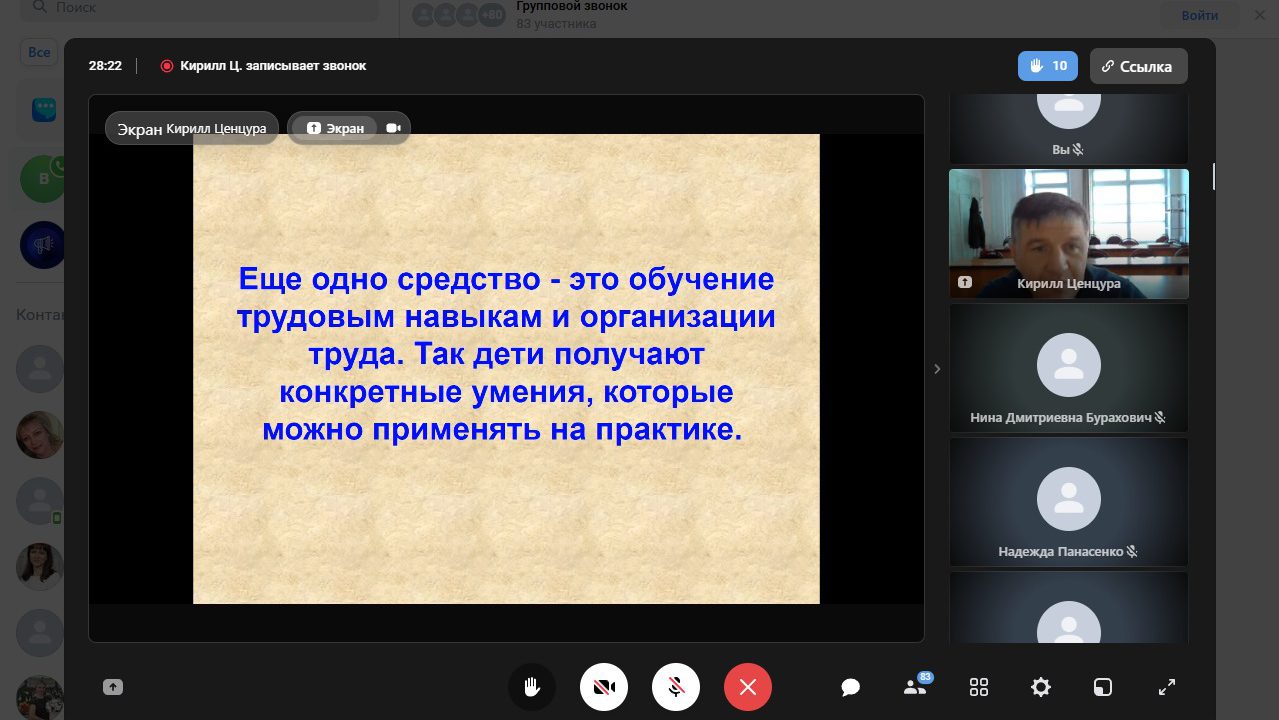Screen dimensions: 1279x720
Task: Show the 83 participants list
Action: [x=914, y=687]
